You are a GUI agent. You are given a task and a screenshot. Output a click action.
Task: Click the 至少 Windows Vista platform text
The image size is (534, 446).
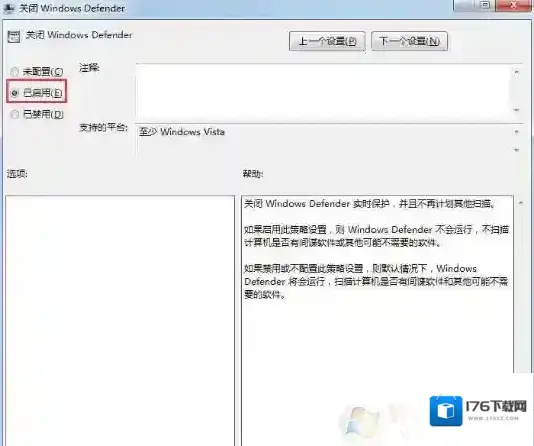click(x=182, y=132)
